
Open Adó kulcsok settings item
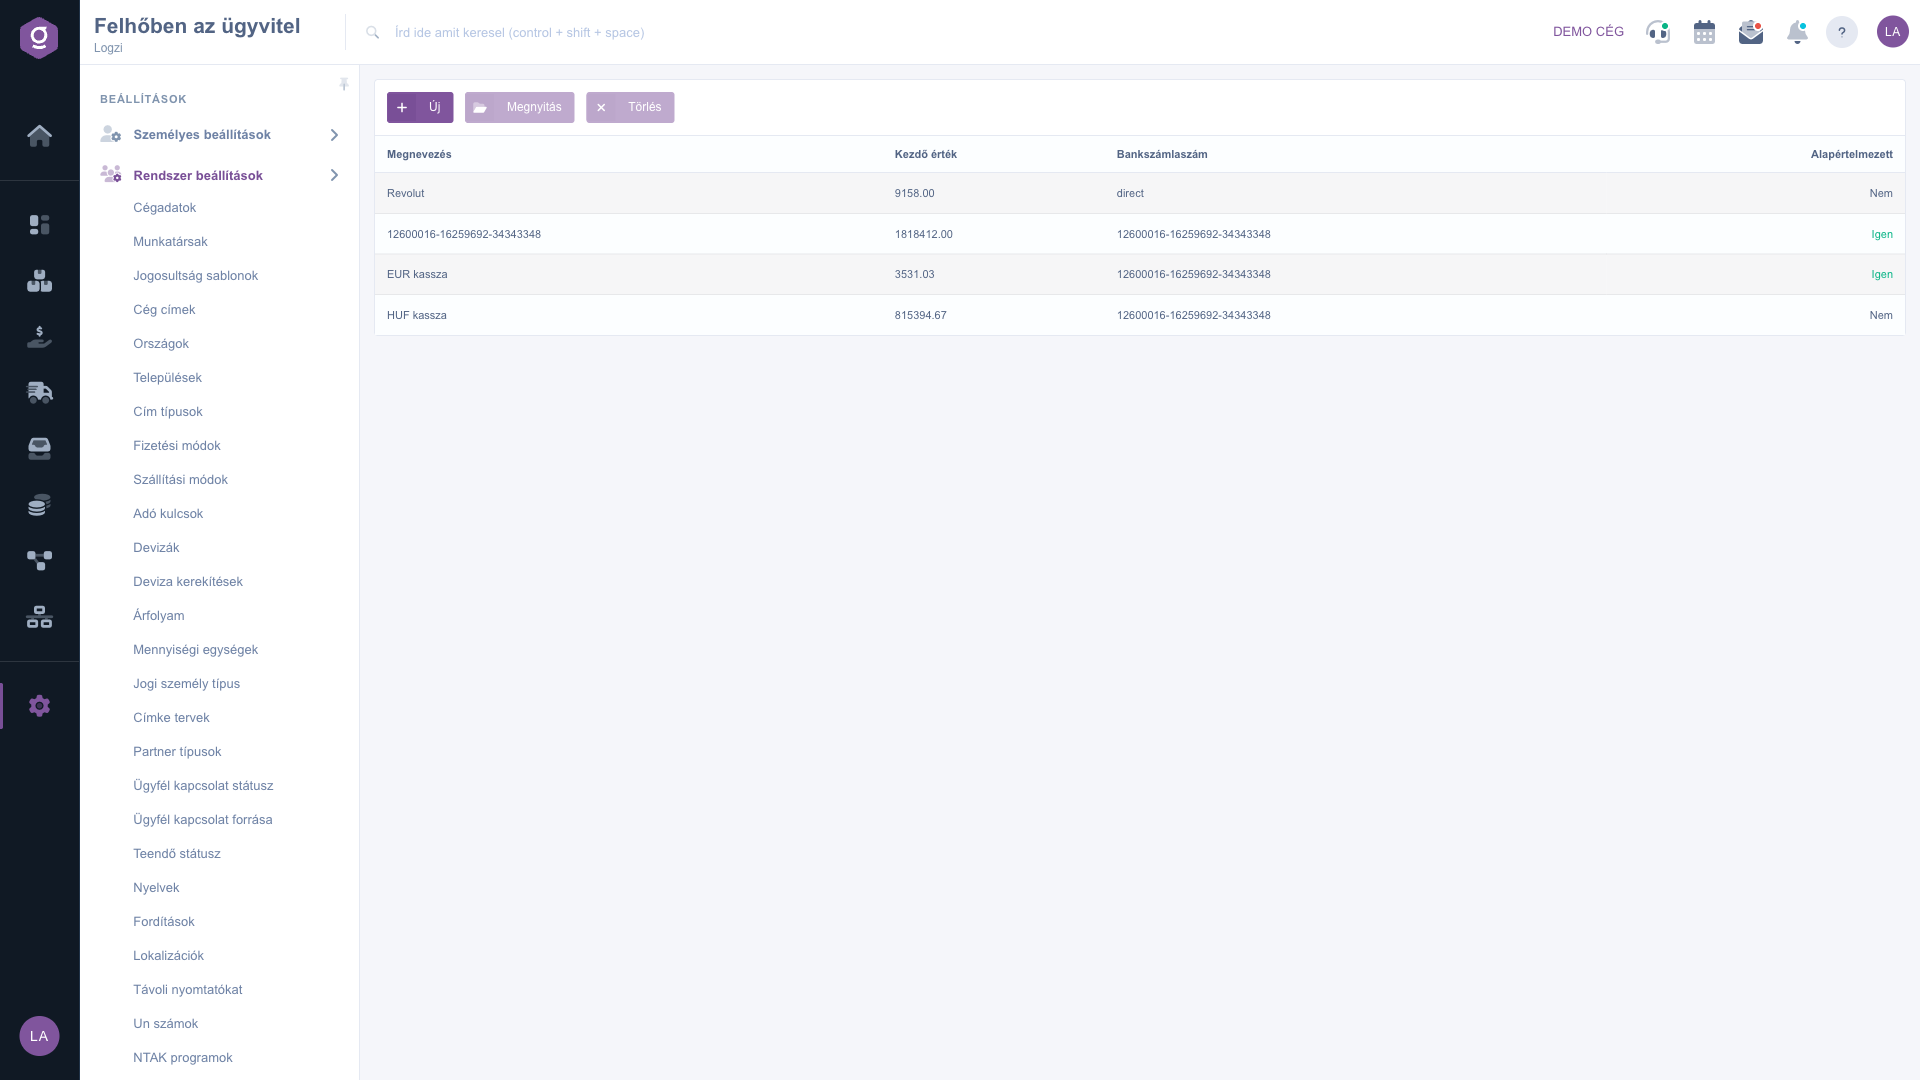pos(168,514)
